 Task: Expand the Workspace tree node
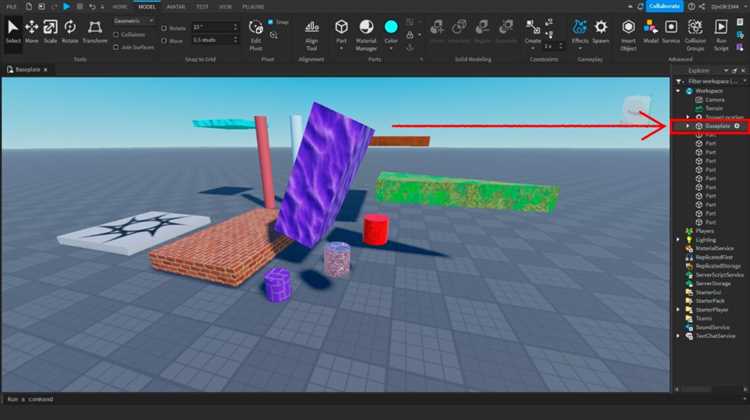coord(678,91)
